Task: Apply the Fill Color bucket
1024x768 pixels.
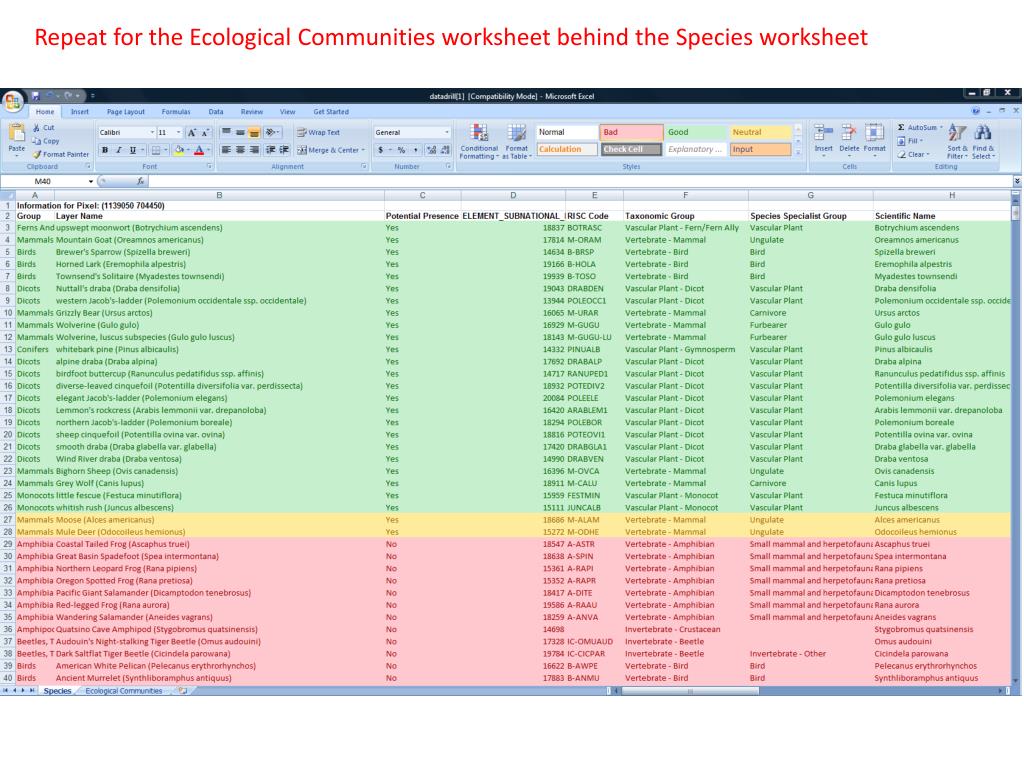Action: [x=178, y=150]
